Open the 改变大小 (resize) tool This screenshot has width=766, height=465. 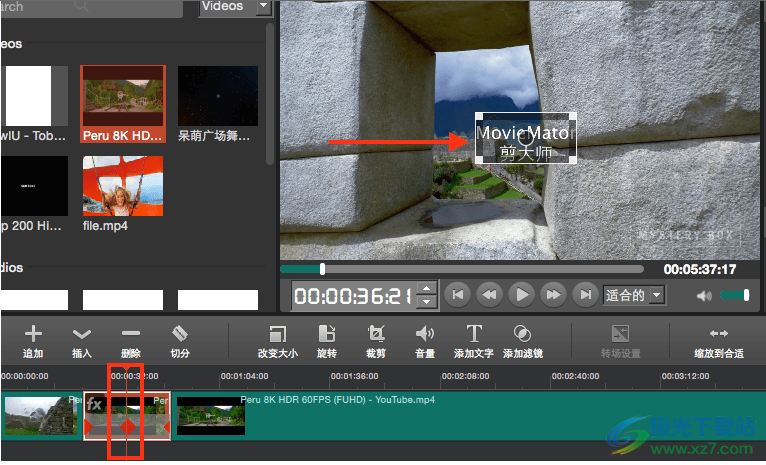(277, 334)
